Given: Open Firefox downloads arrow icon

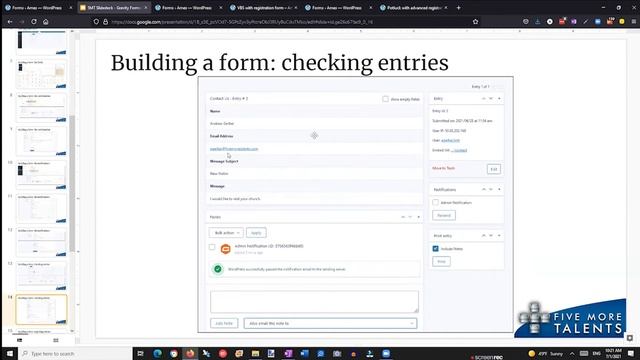Looking at the screenshot, I should [x=538, y=22].
